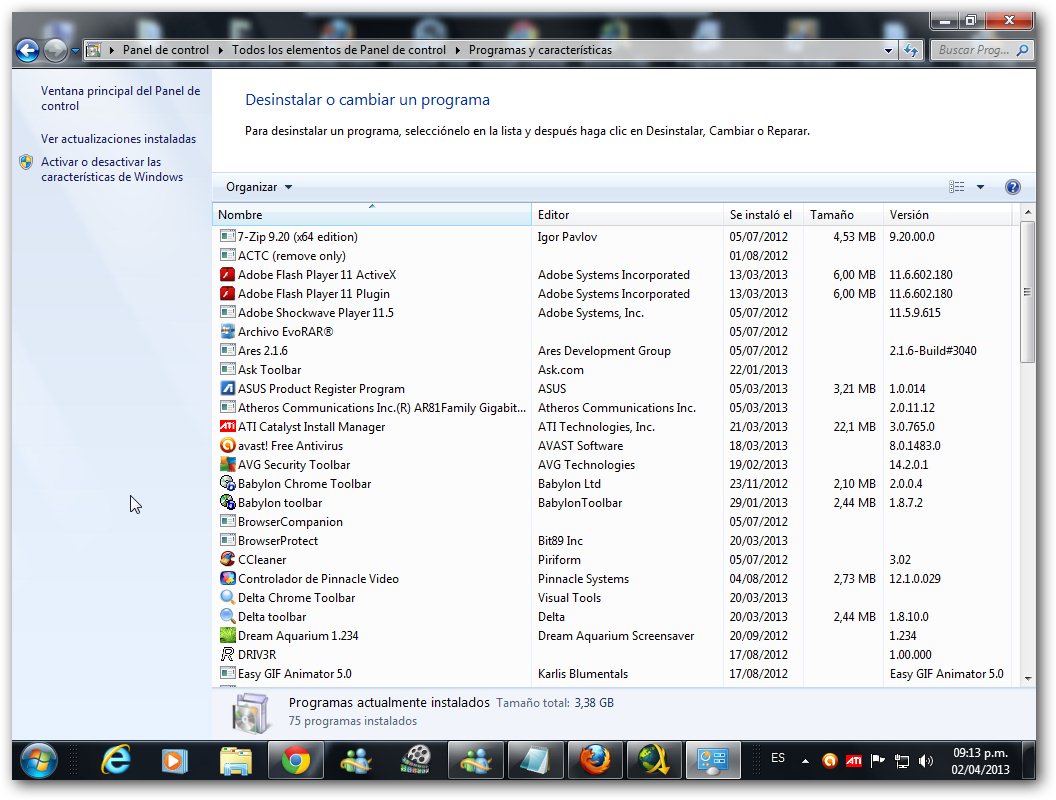Launch Internet Explorer from taskbar
Screen dimensions: 1056x800
(x=116, y=761)
